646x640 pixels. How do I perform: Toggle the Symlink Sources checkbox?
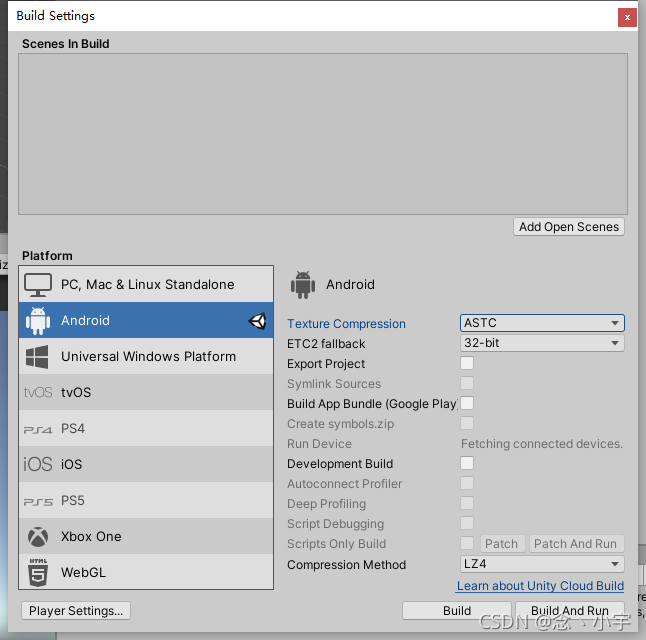coord(467,383)
